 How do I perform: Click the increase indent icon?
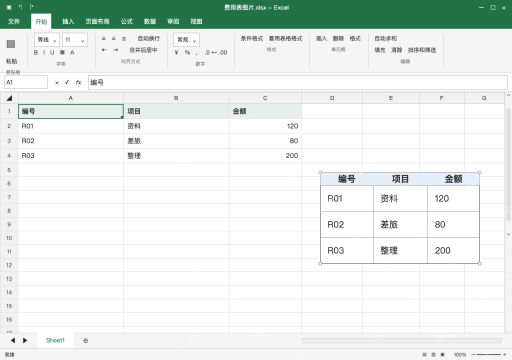click(115, 50)
